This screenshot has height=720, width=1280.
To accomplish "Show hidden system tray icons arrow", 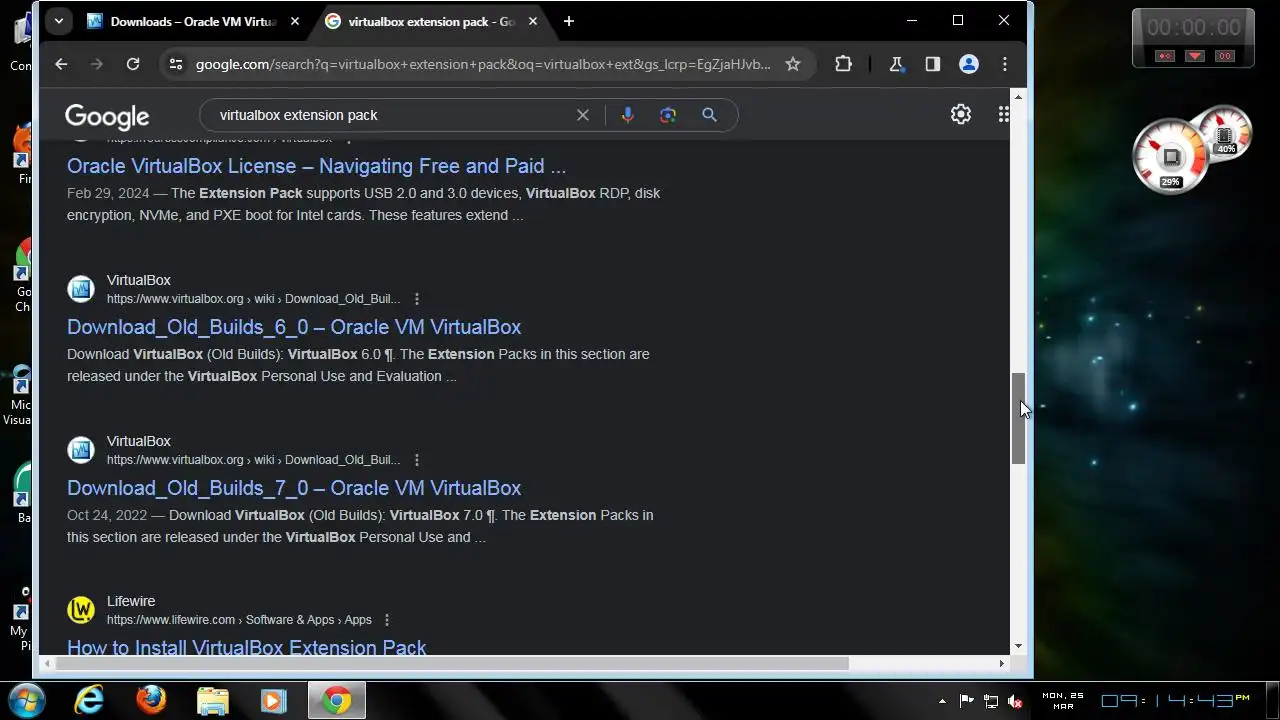I will [941, 701].
